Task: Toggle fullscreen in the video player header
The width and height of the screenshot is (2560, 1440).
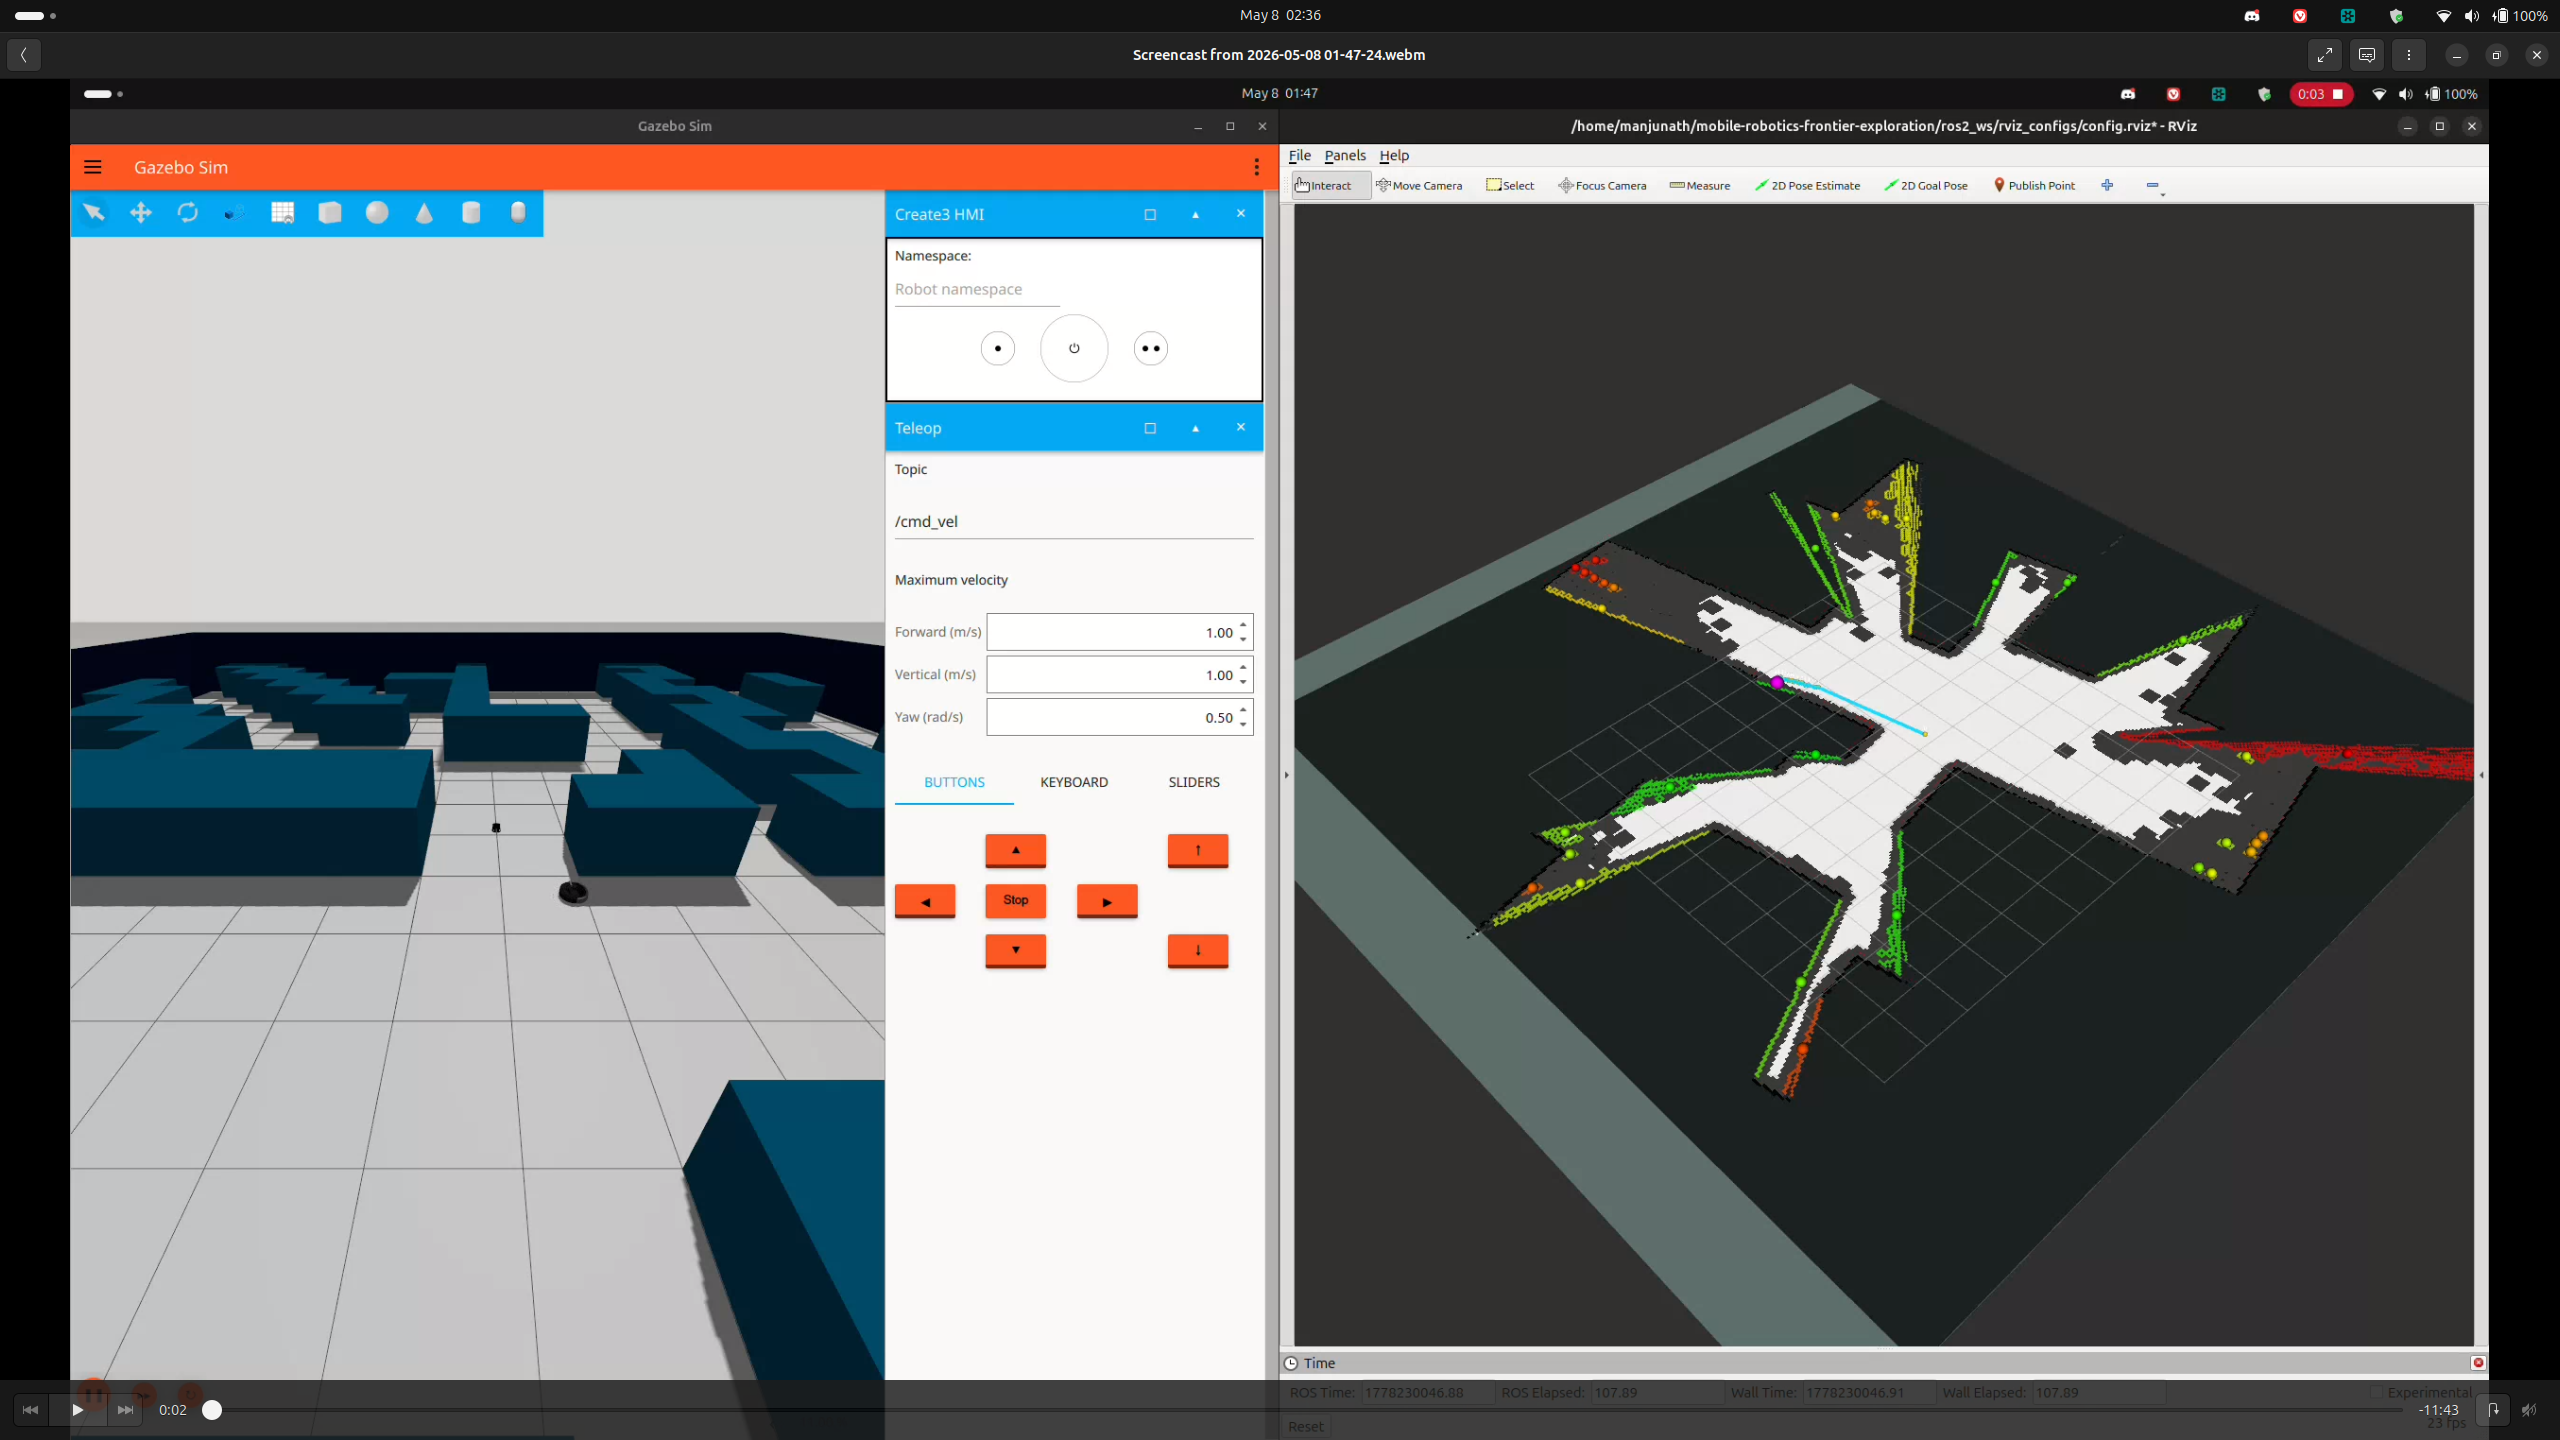Action: click(2325, 55)
